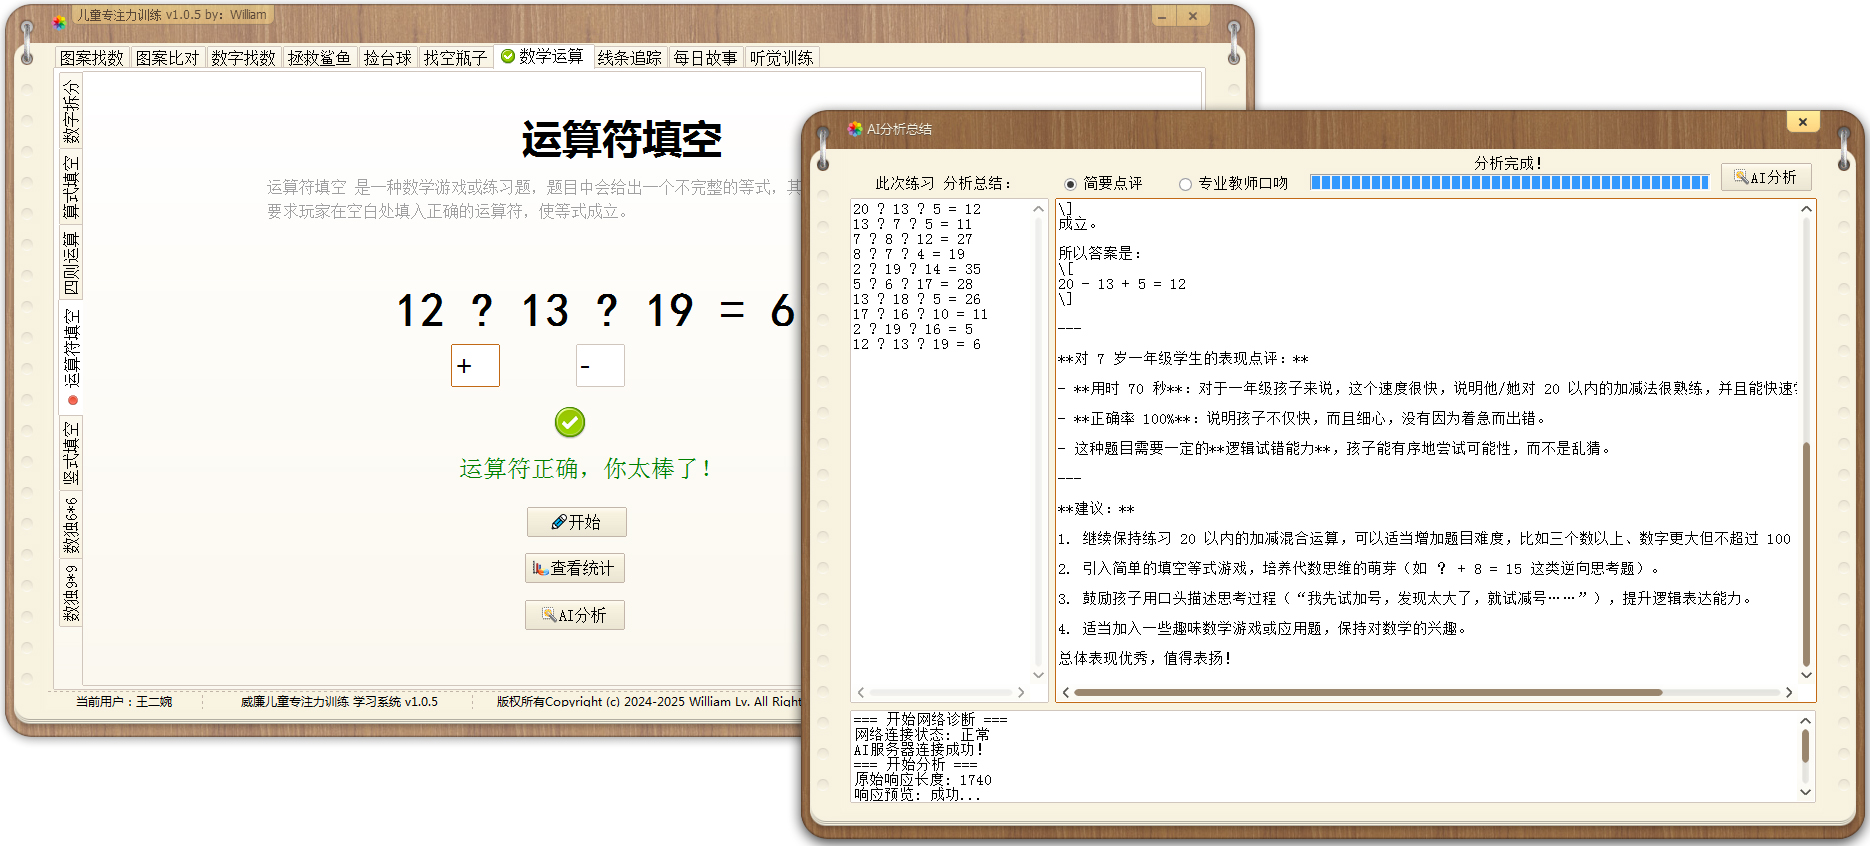Switch to the 数独9*9 side tab
This screenshot has width=1870, height=846.
tap(71, 593)
